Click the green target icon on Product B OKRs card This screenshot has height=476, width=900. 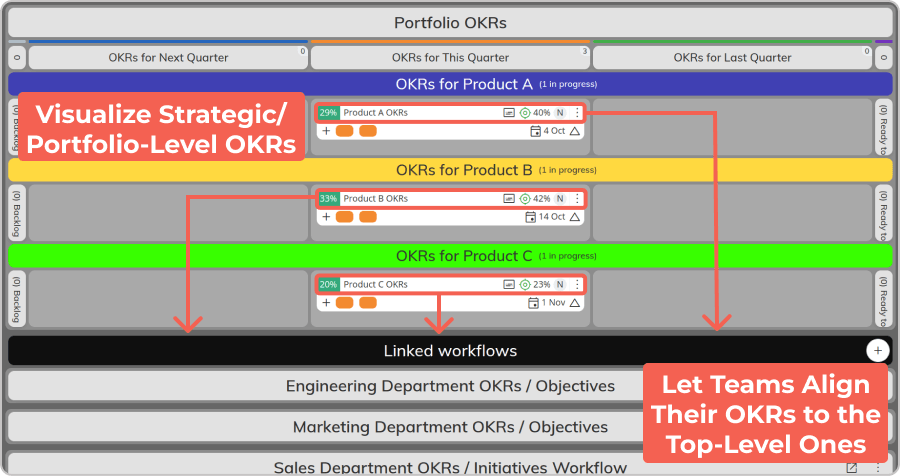[x=525, y=199]
